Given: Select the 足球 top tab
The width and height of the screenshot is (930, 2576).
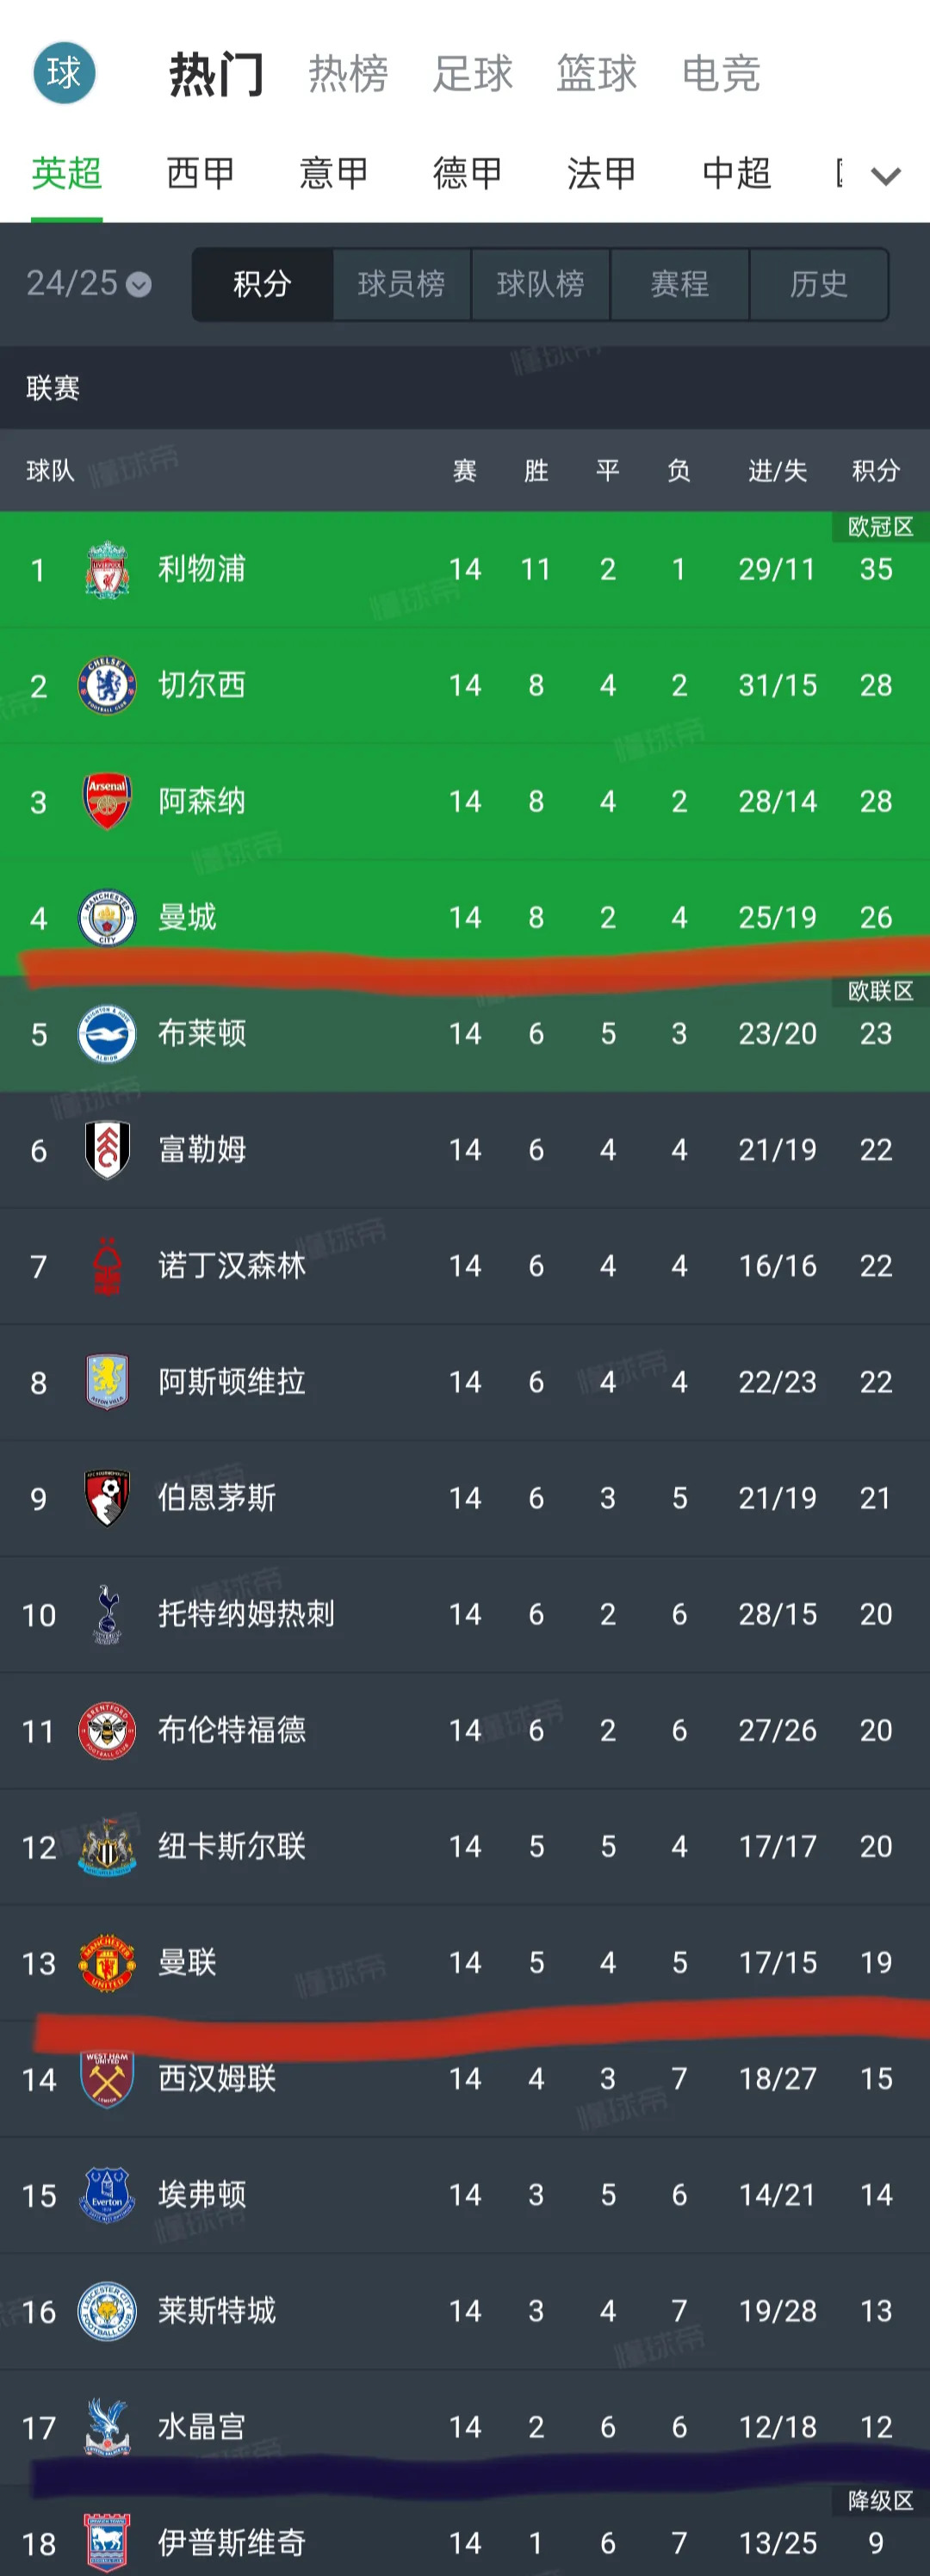Looking at the screenshot, I should click(472, 74).
